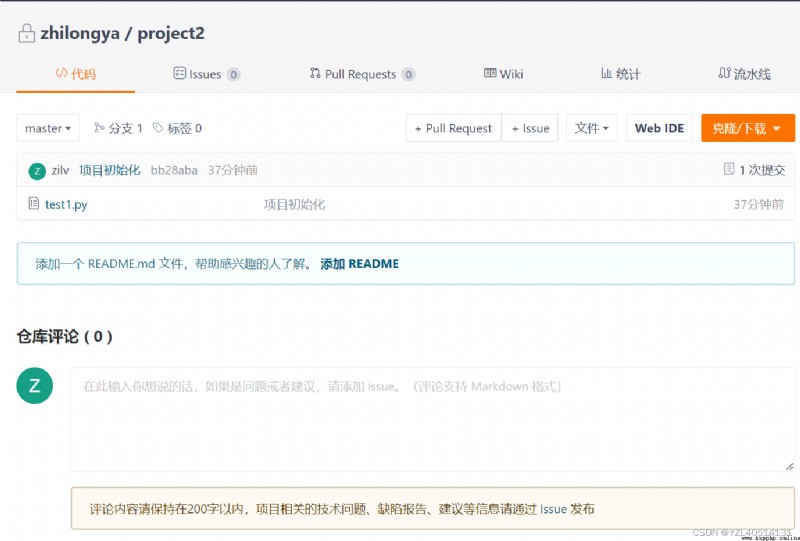Expand the master branch dropdown
800x541 pixels.
tap(48, 128)
